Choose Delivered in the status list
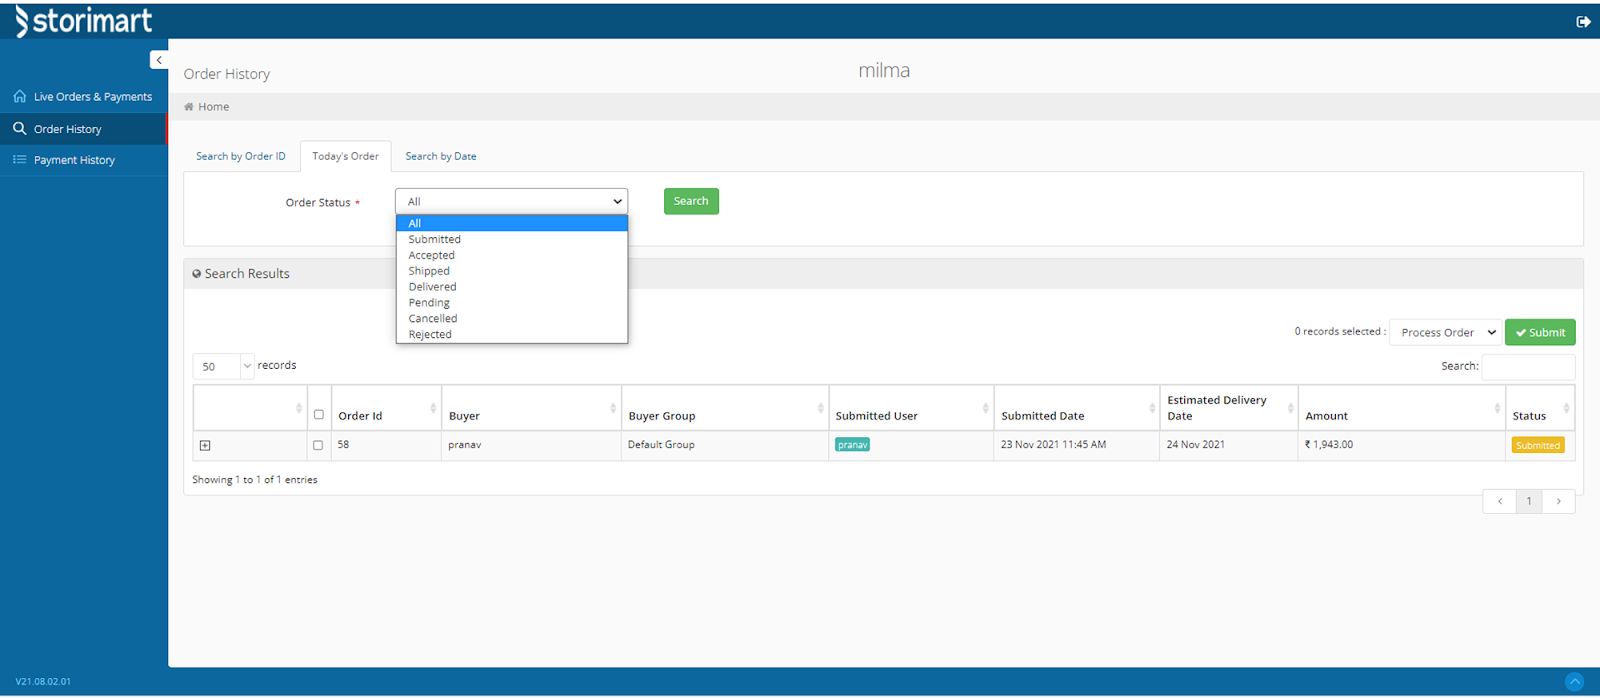Screen dimensions: 1600x698 coord(512,287)
